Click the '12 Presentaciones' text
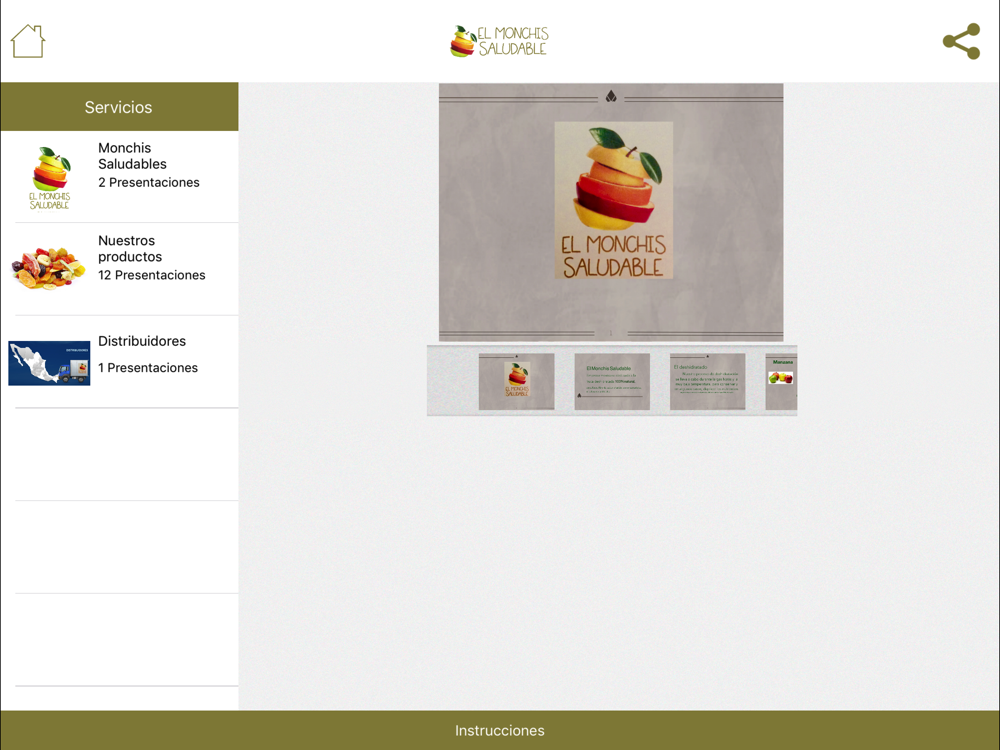 pos(152,275)
